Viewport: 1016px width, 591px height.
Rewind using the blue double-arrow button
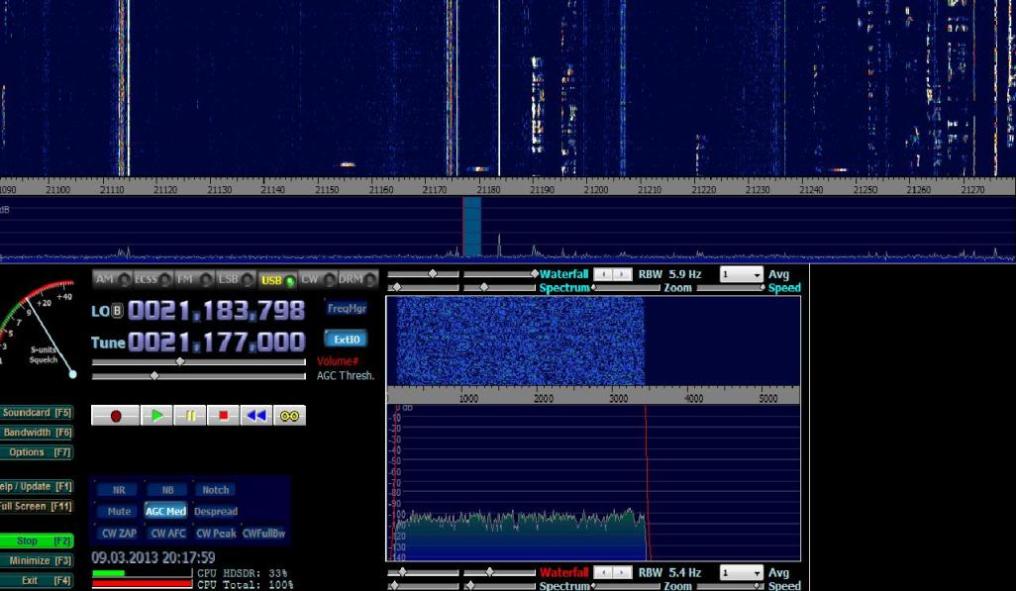256,416
